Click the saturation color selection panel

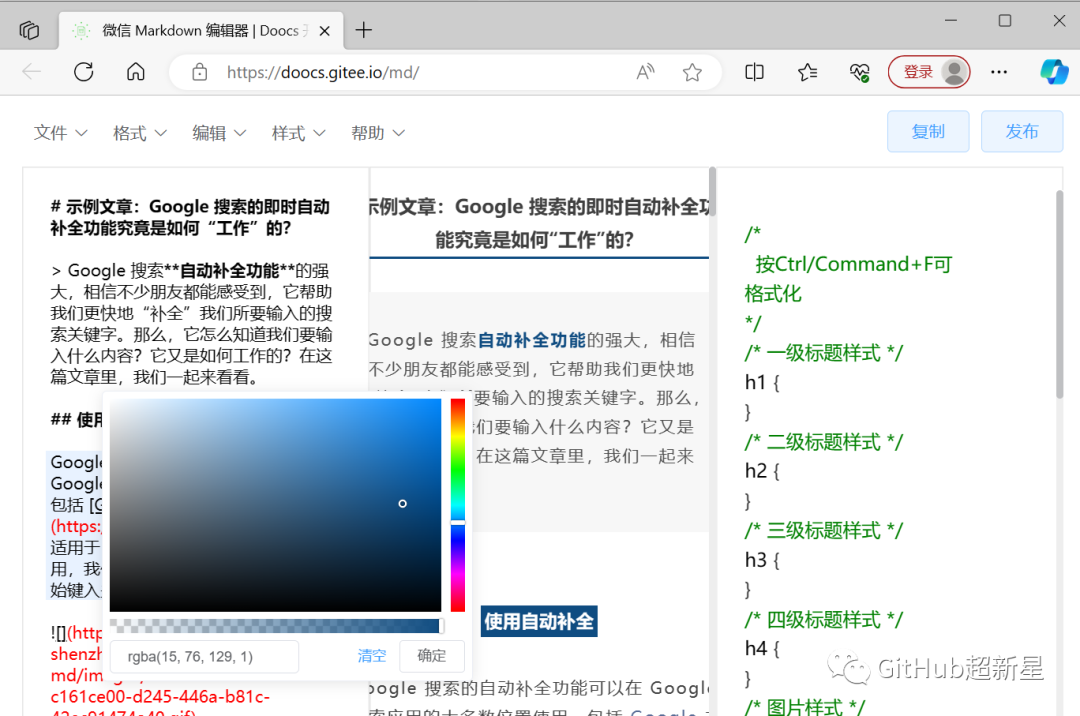tap(276, 505)
